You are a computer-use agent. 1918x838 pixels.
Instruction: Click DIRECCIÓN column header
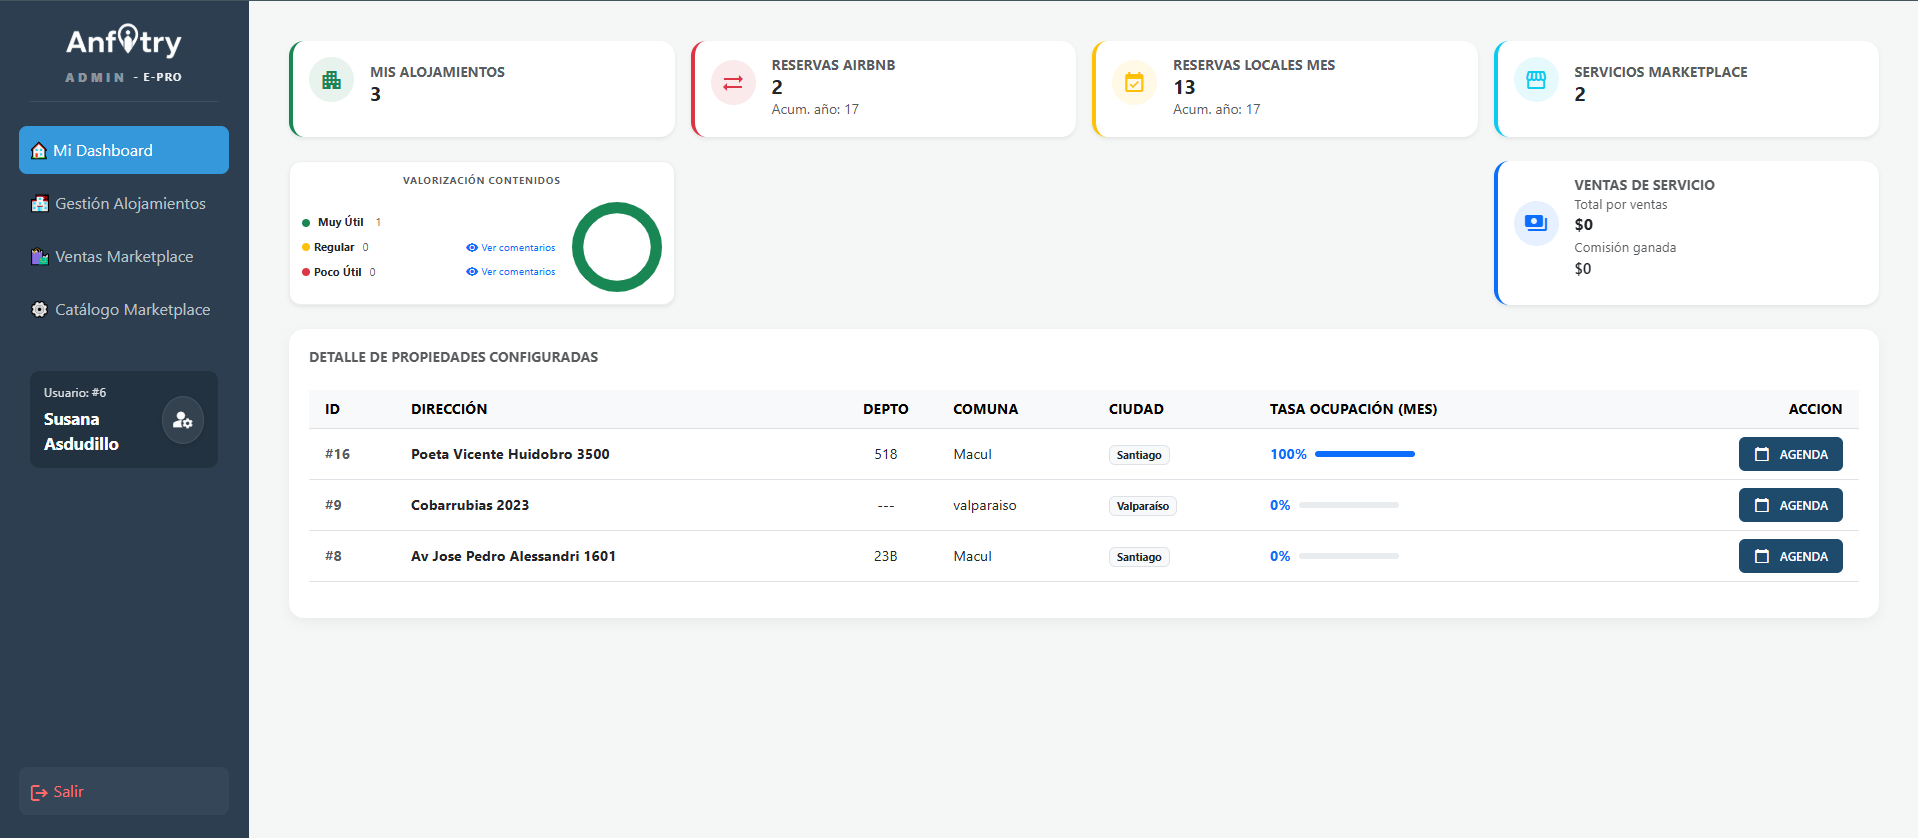(449, 409)
